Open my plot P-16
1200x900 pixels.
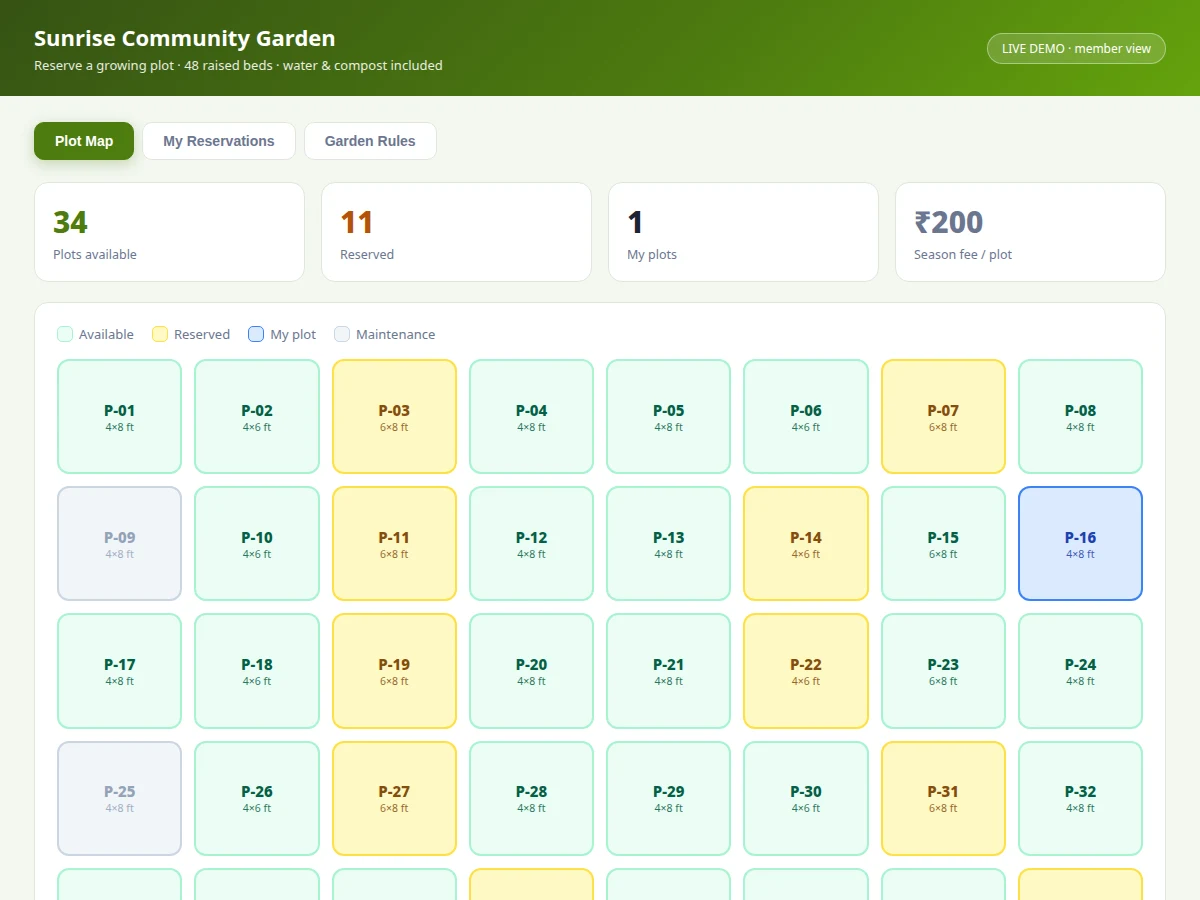[1080, 544]
